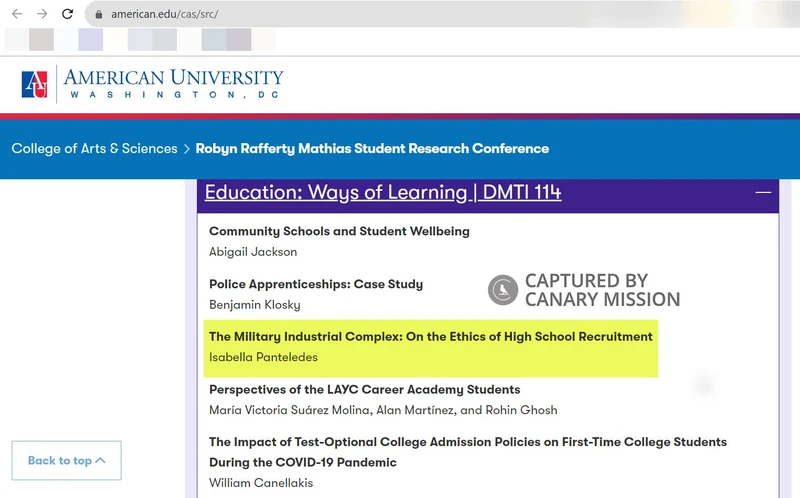Click the browser back arrow
Screen dimensions: 800x498
[x=16, y=14]
